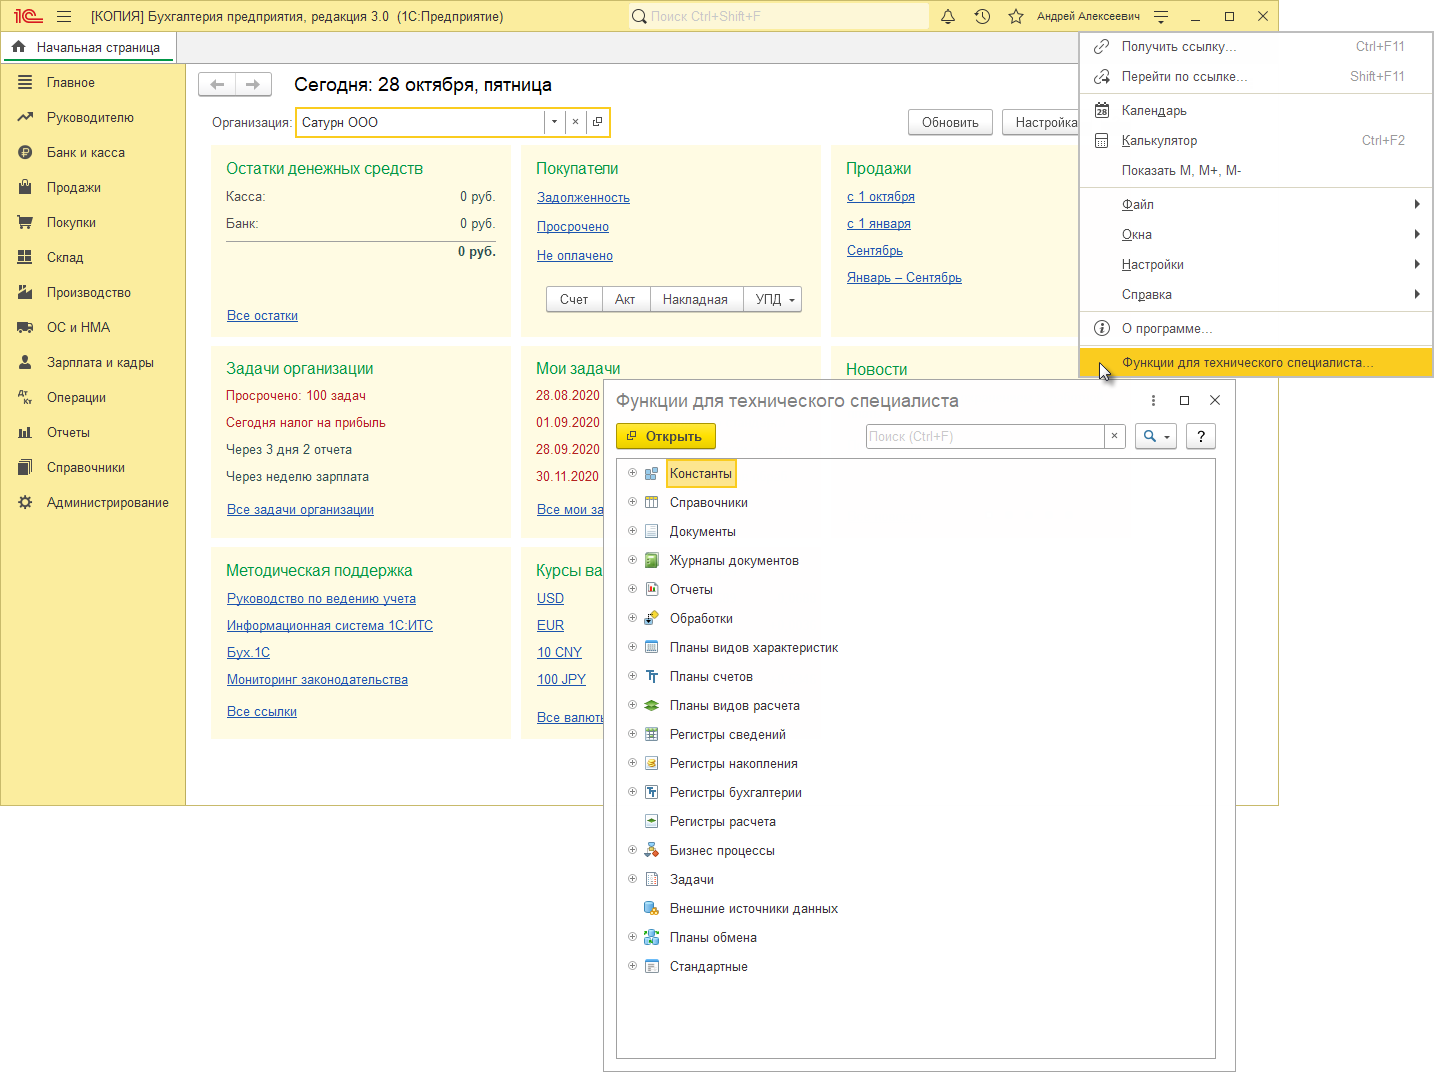Click the dialog search field Поиск (Ctrl+F)

tap(985, 436)
